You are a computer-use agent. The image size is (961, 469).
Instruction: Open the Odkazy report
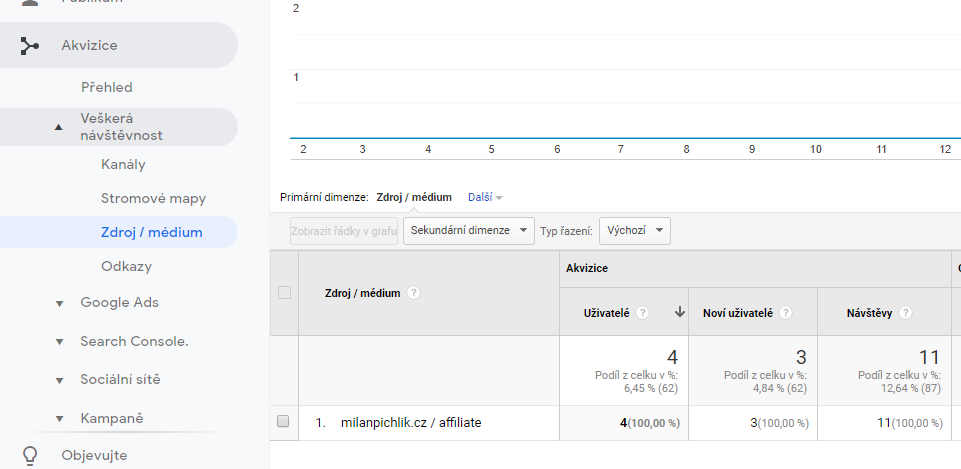point(126,267)
